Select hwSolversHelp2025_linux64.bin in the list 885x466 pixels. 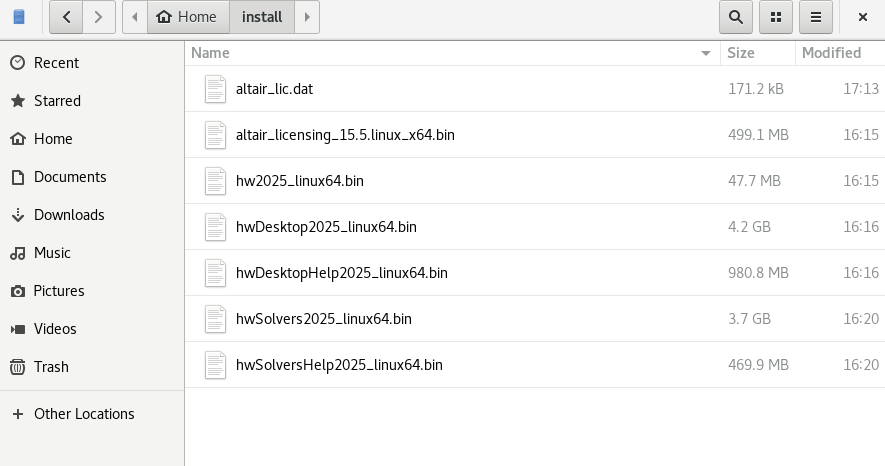(339, 365)
